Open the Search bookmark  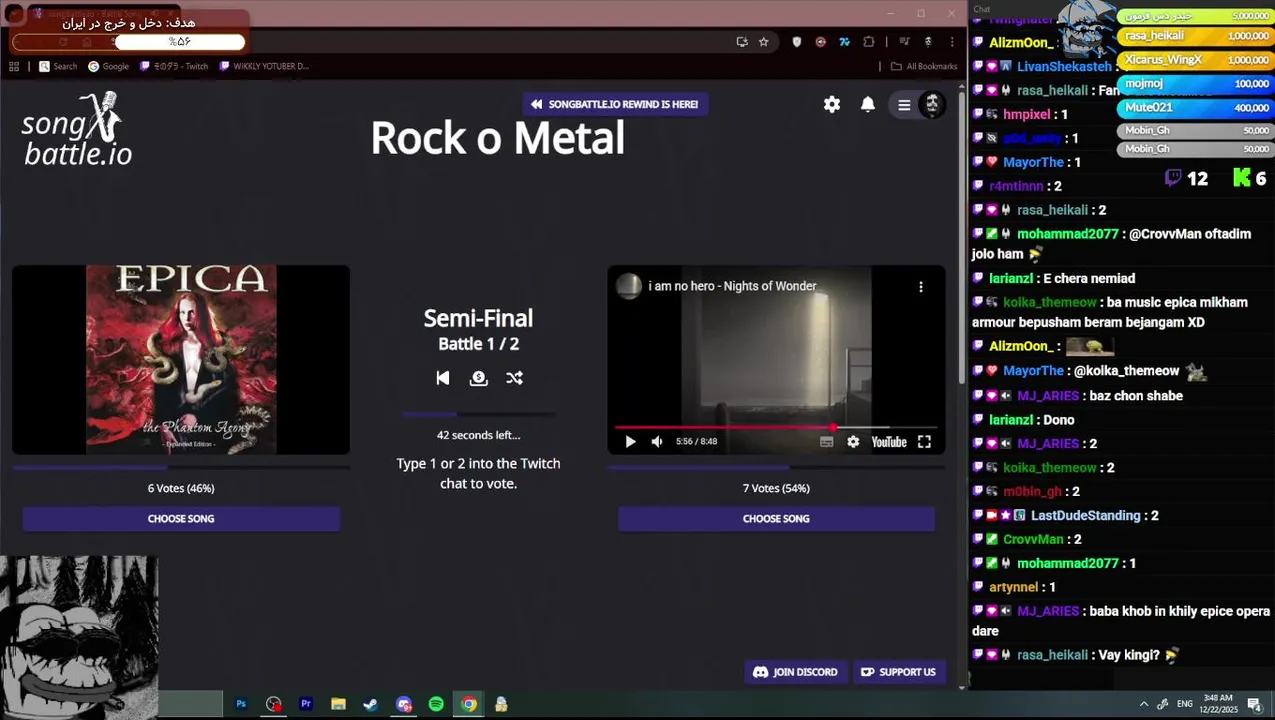pos(58,66)
